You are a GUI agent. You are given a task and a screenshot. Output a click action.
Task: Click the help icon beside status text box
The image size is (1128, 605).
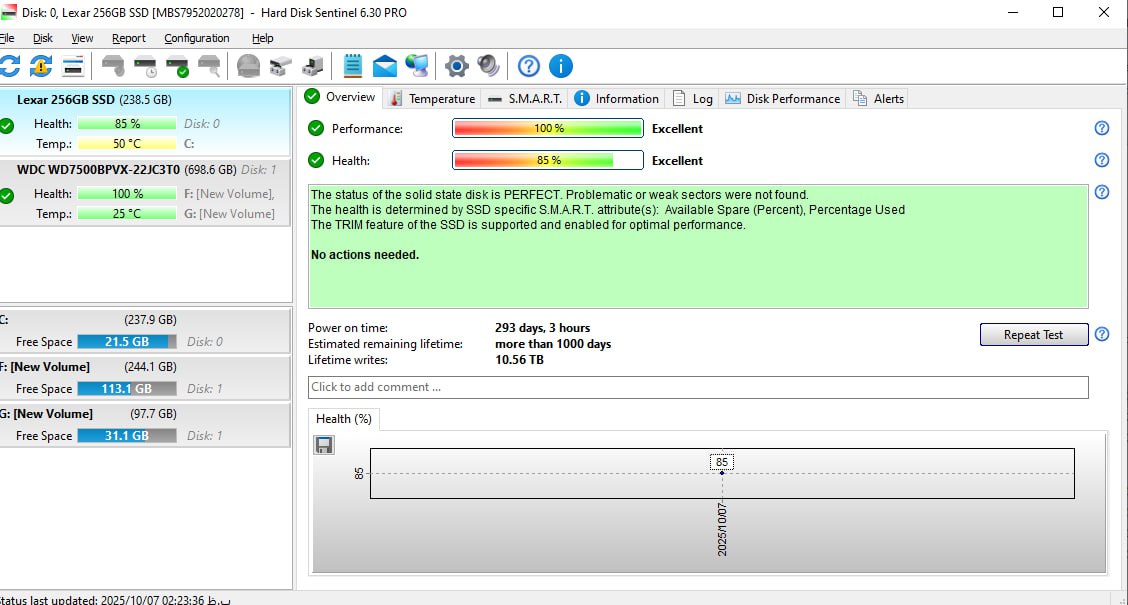(x=1101, y=192)
